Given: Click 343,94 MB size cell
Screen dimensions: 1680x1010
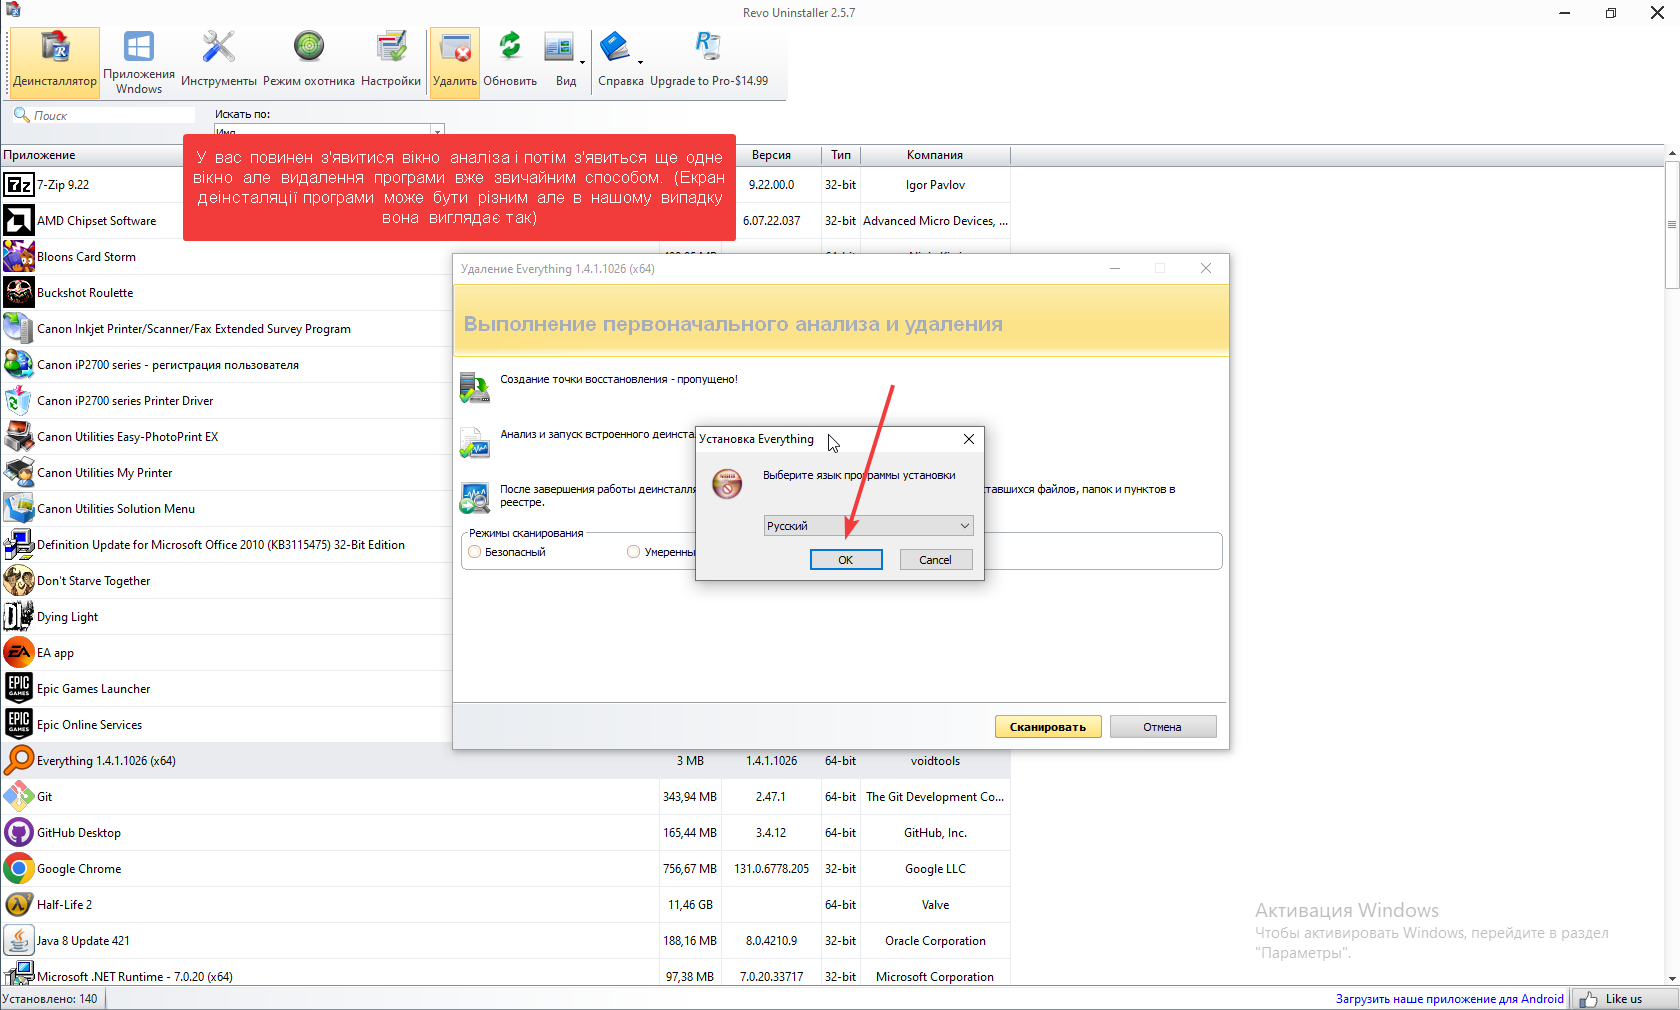Looking at the screenshot, I should point(690,797).
